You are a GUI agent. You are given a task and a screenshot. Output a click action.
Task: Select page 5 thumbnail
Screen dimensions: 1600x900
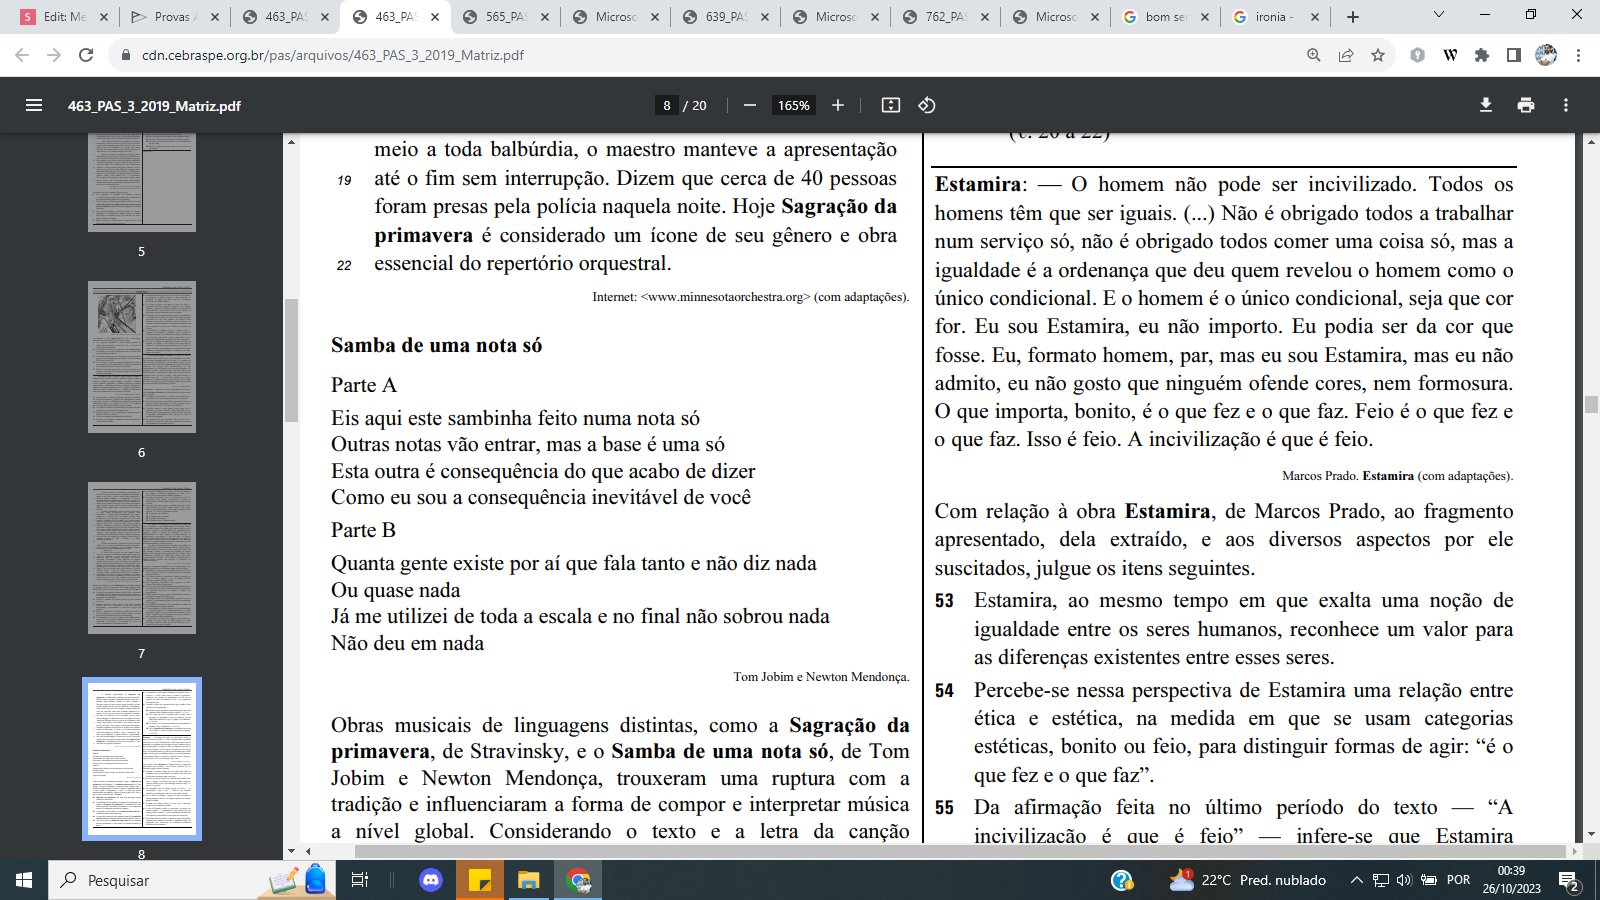[x=142, y=182]
